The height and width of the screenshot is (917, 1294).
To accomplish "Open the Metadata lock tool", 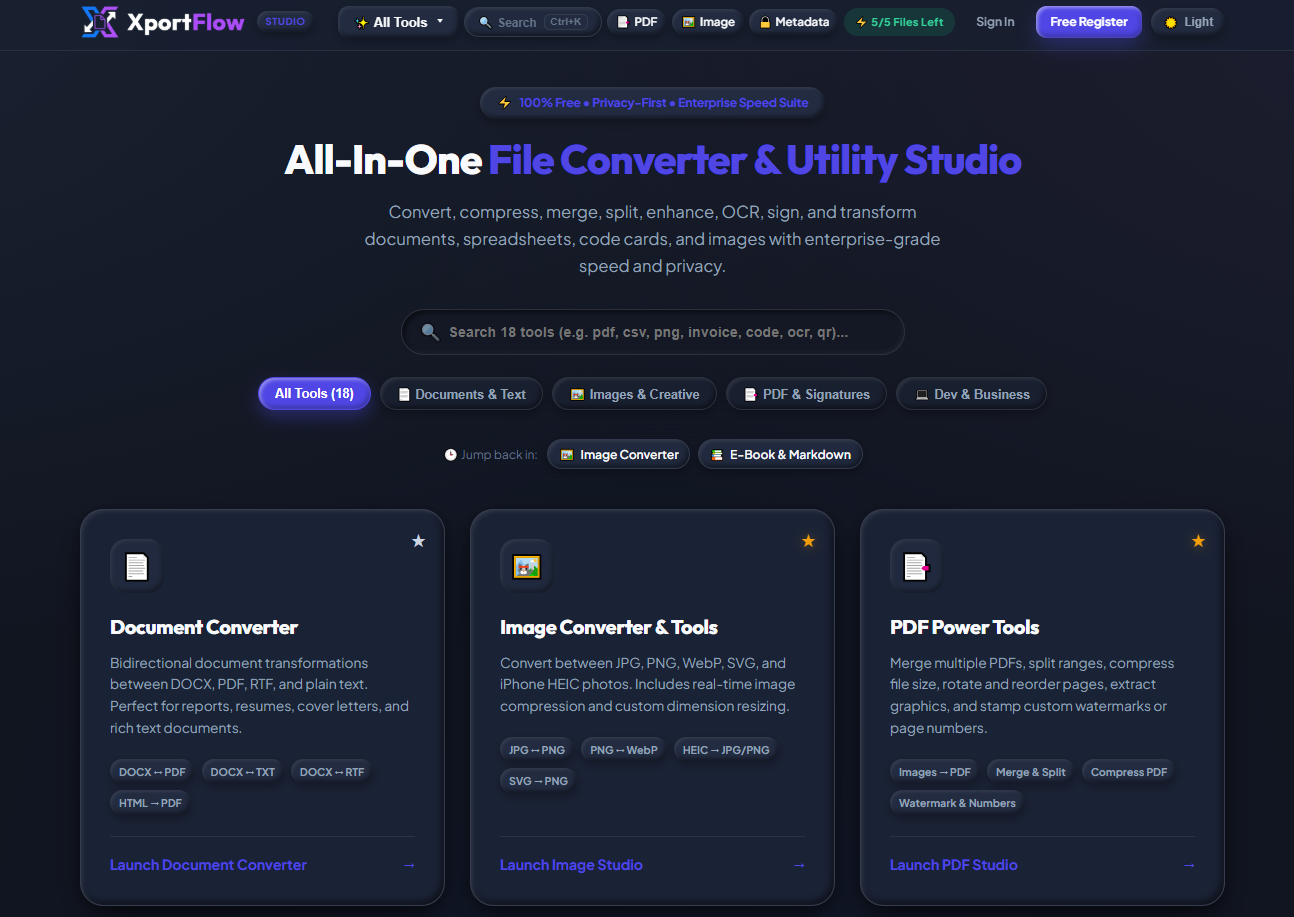I will coord(795,22).
